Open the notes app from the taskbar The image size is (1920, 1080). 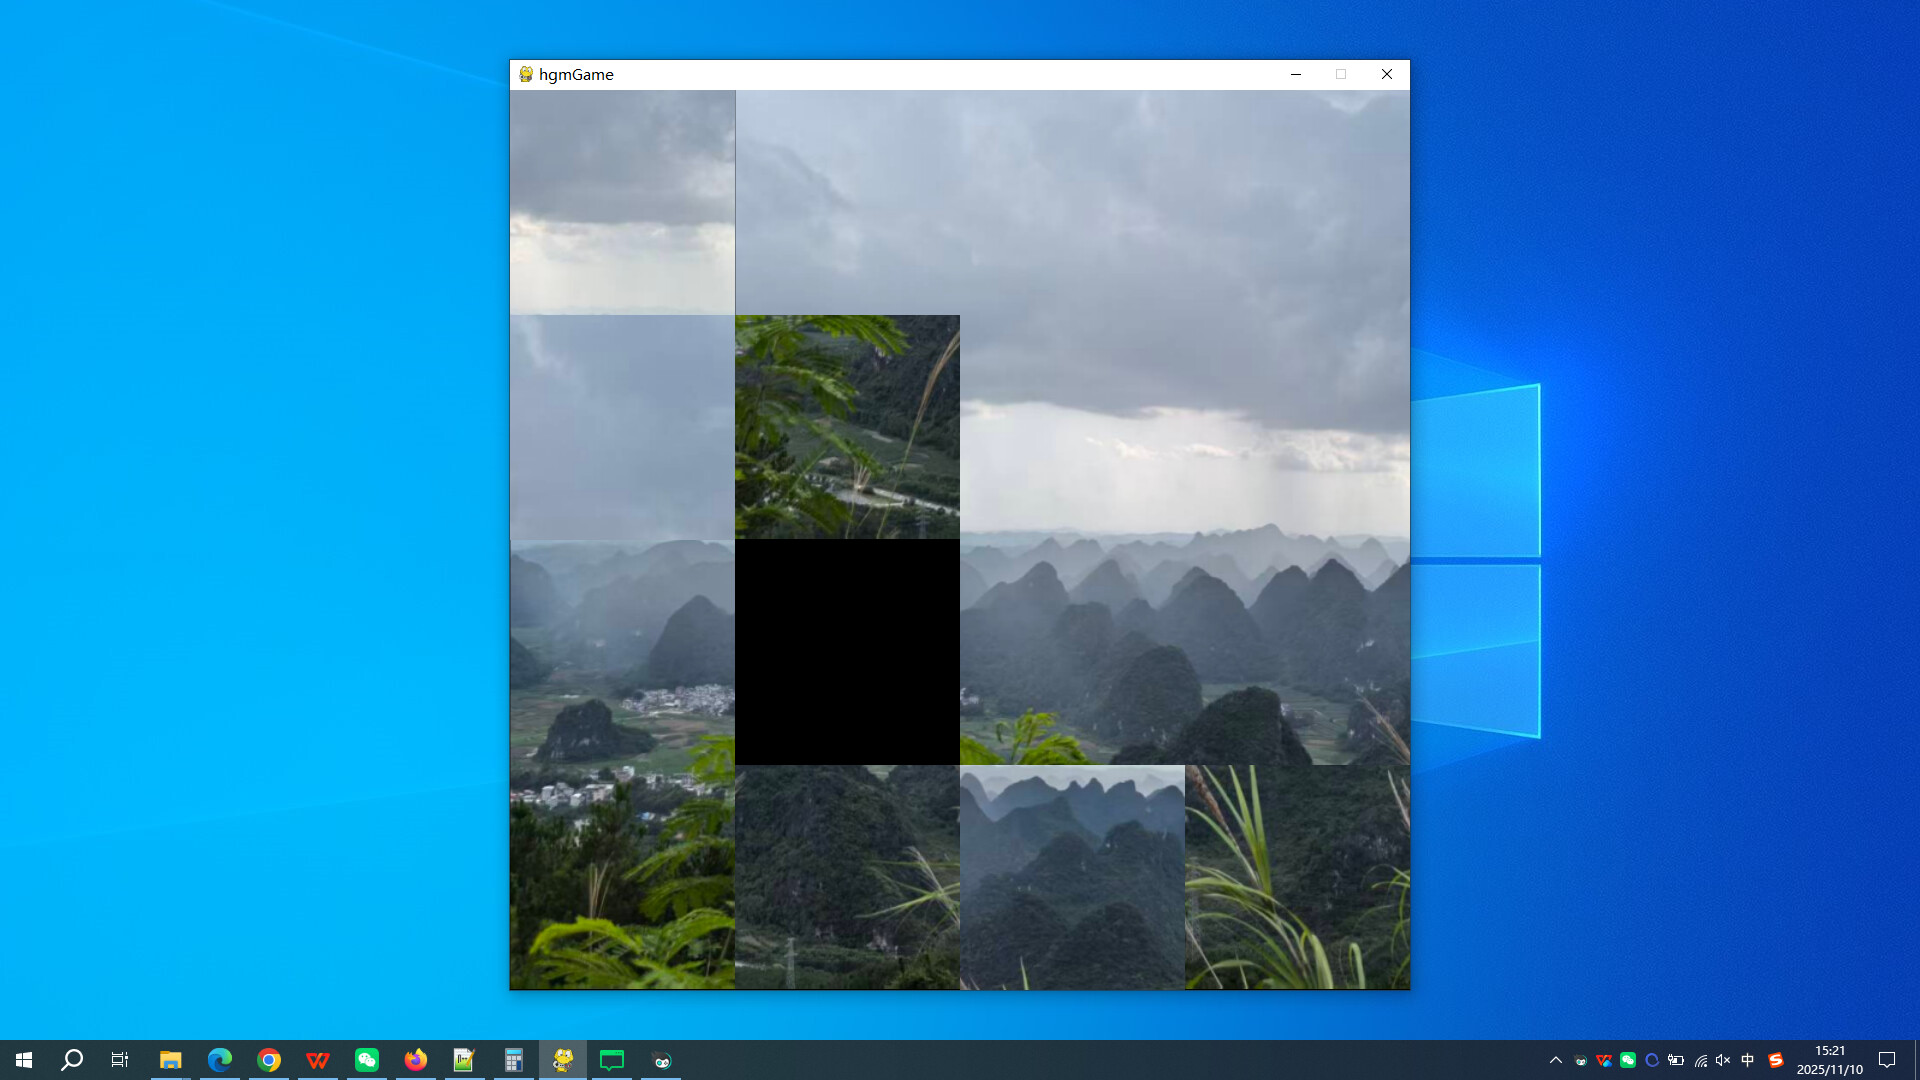click(x=464, y=1060)
